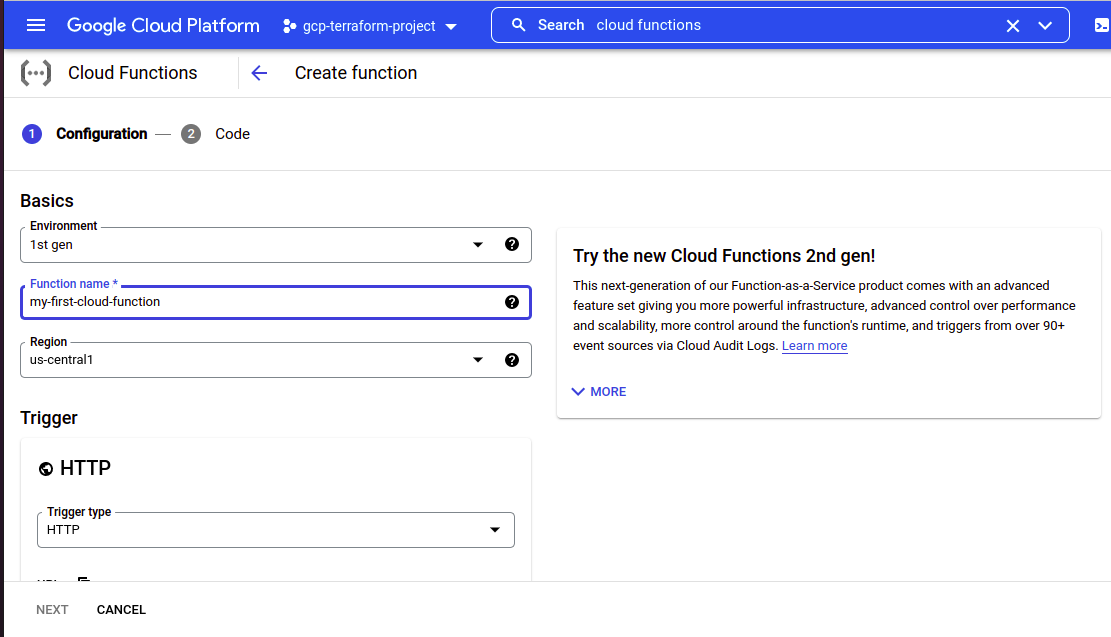Open the hamburger navigation menu
This screenshot has height=637, width=1111.
tap(35, 26)
